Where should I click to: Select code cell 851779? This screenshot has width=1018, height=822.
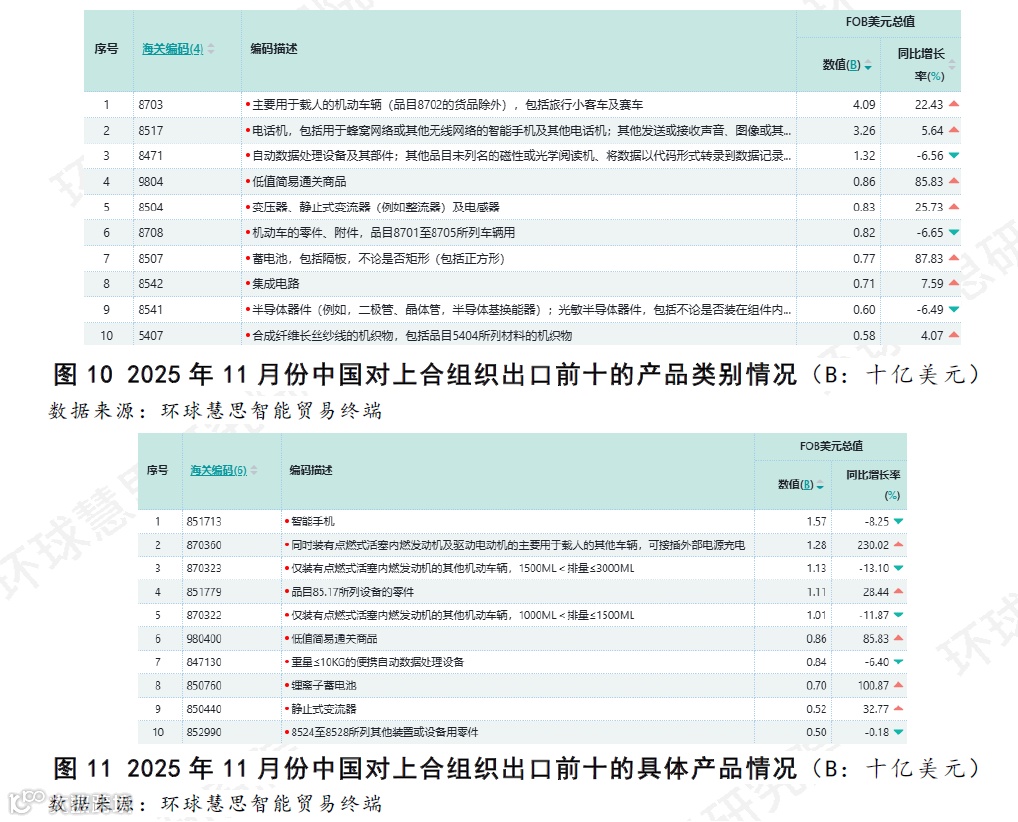click(204, 592)
